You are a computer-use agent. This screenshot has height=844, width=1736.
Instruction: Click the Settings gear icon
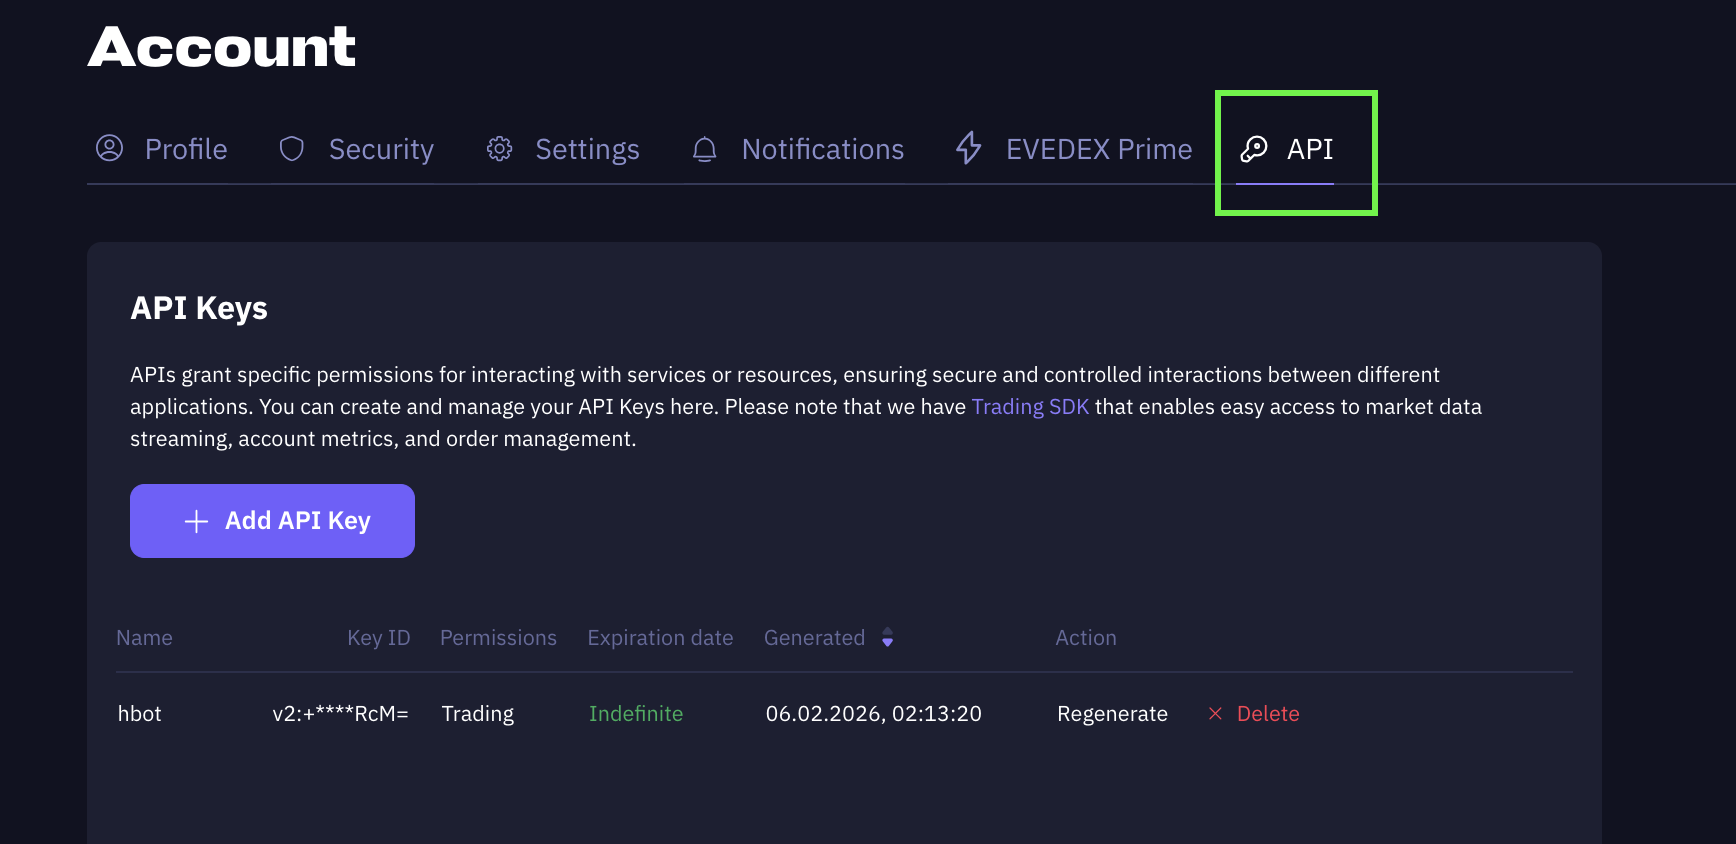(x=499, y=149)
